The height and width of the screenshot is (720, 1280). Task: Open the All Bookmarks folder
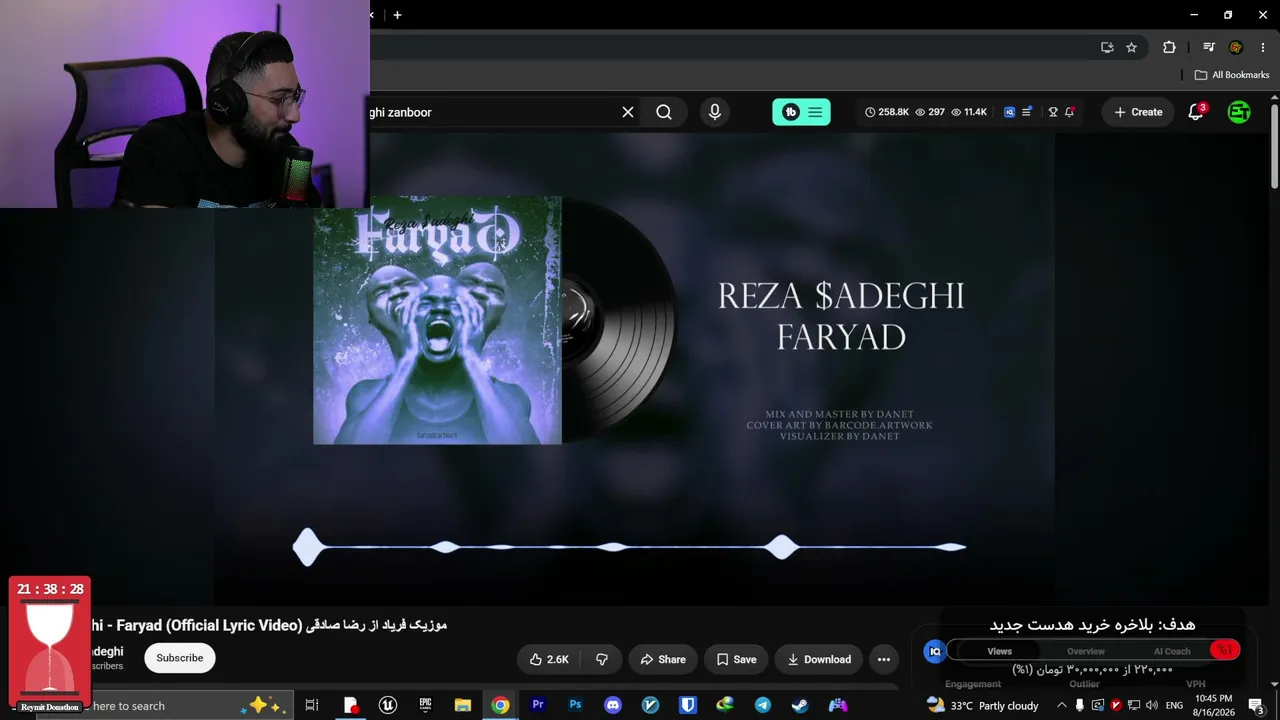coord(1232,75)
